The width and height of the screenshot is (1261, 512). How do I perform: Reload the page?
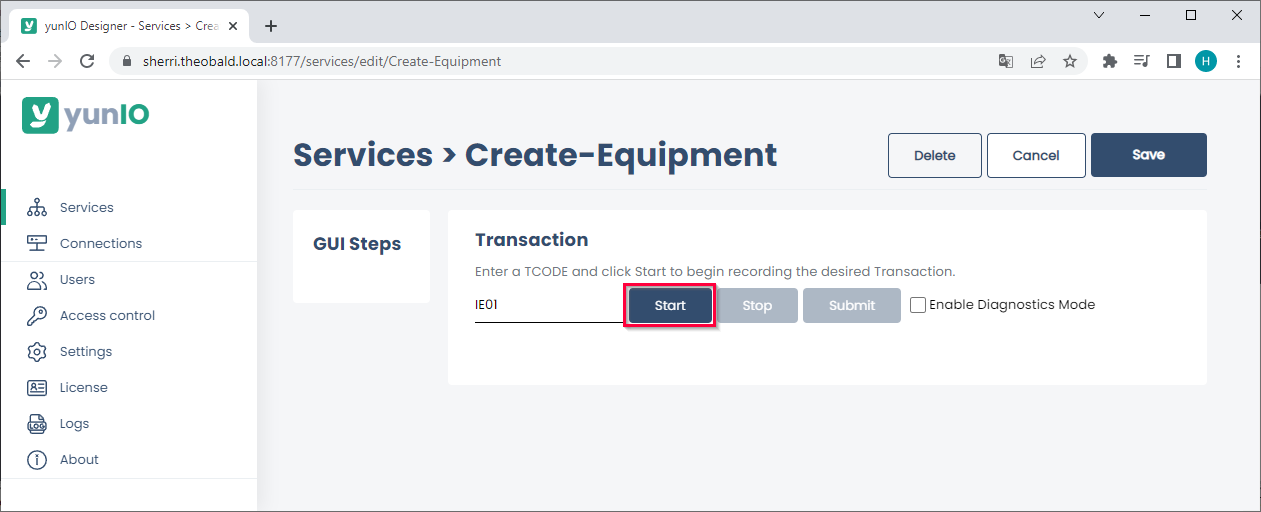point(87,61)
